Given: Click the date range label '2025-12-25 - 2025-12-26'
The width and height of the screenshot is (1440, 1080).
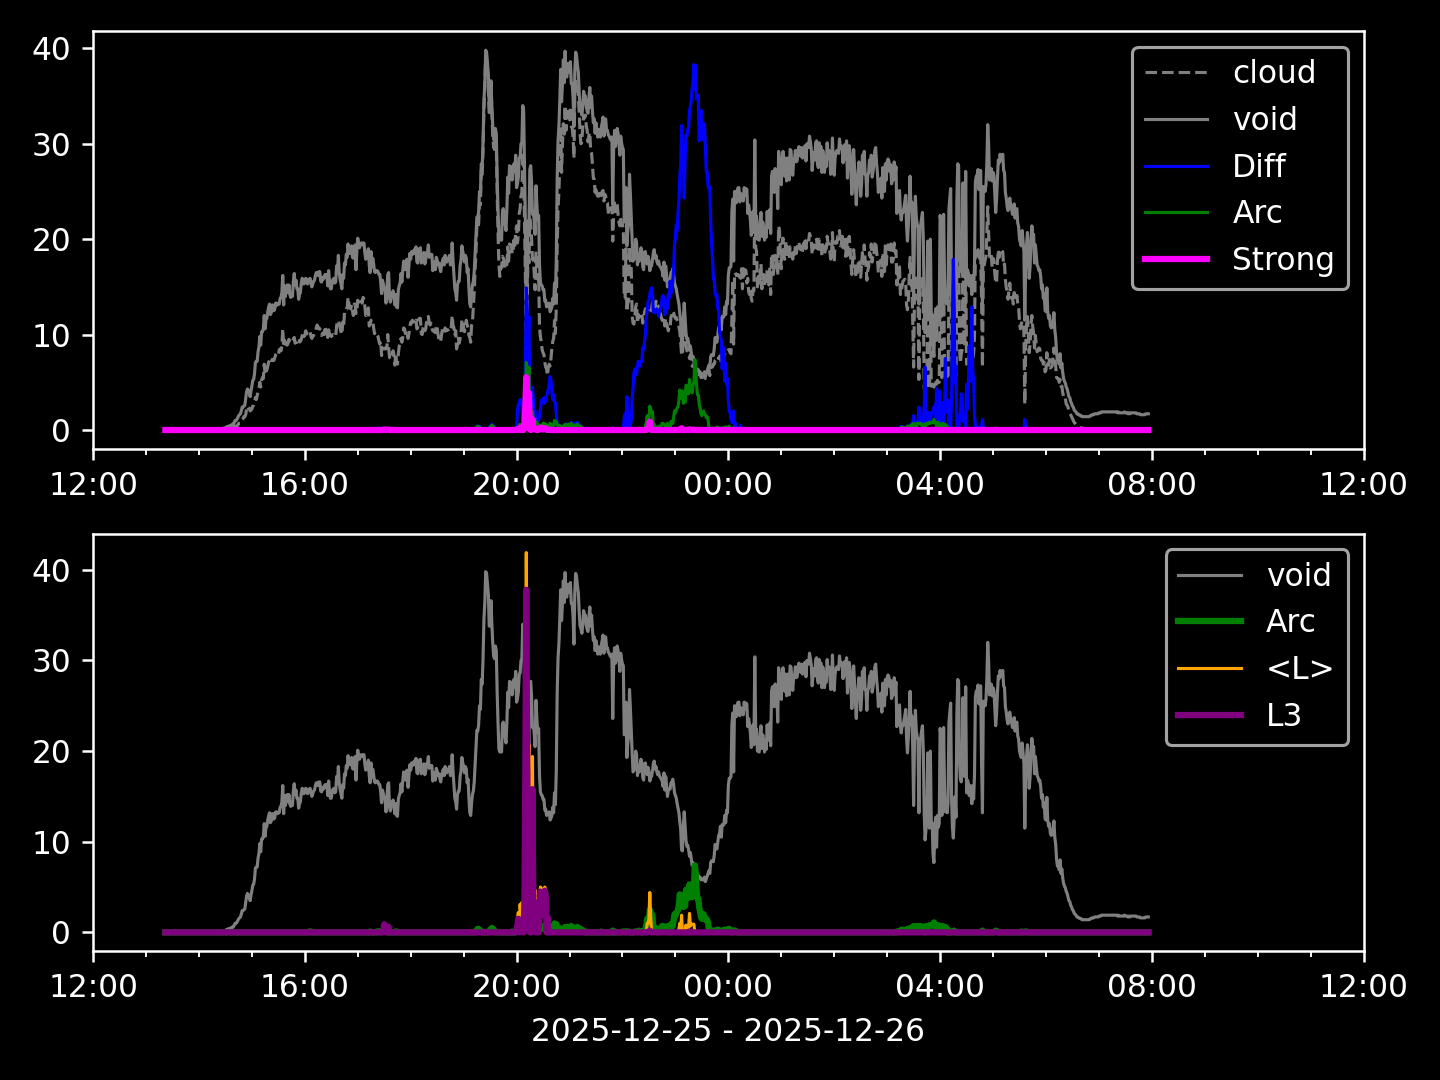Looking at the screenshot, I should pos(727,1030).
